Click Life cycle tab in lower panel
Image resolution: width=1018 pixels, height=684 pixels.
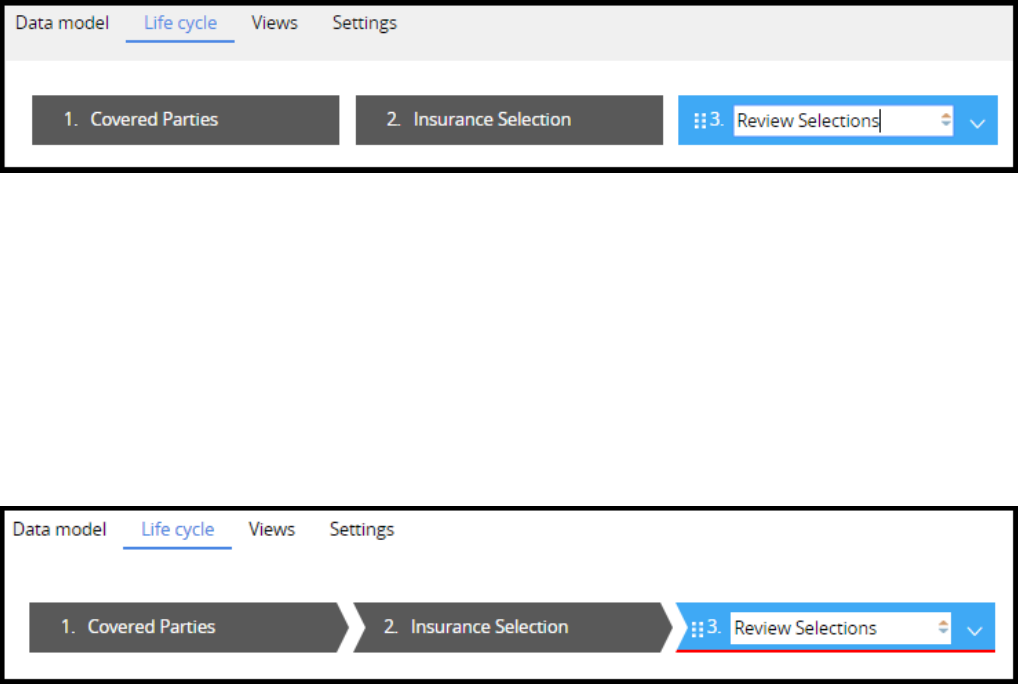(178, 529)
